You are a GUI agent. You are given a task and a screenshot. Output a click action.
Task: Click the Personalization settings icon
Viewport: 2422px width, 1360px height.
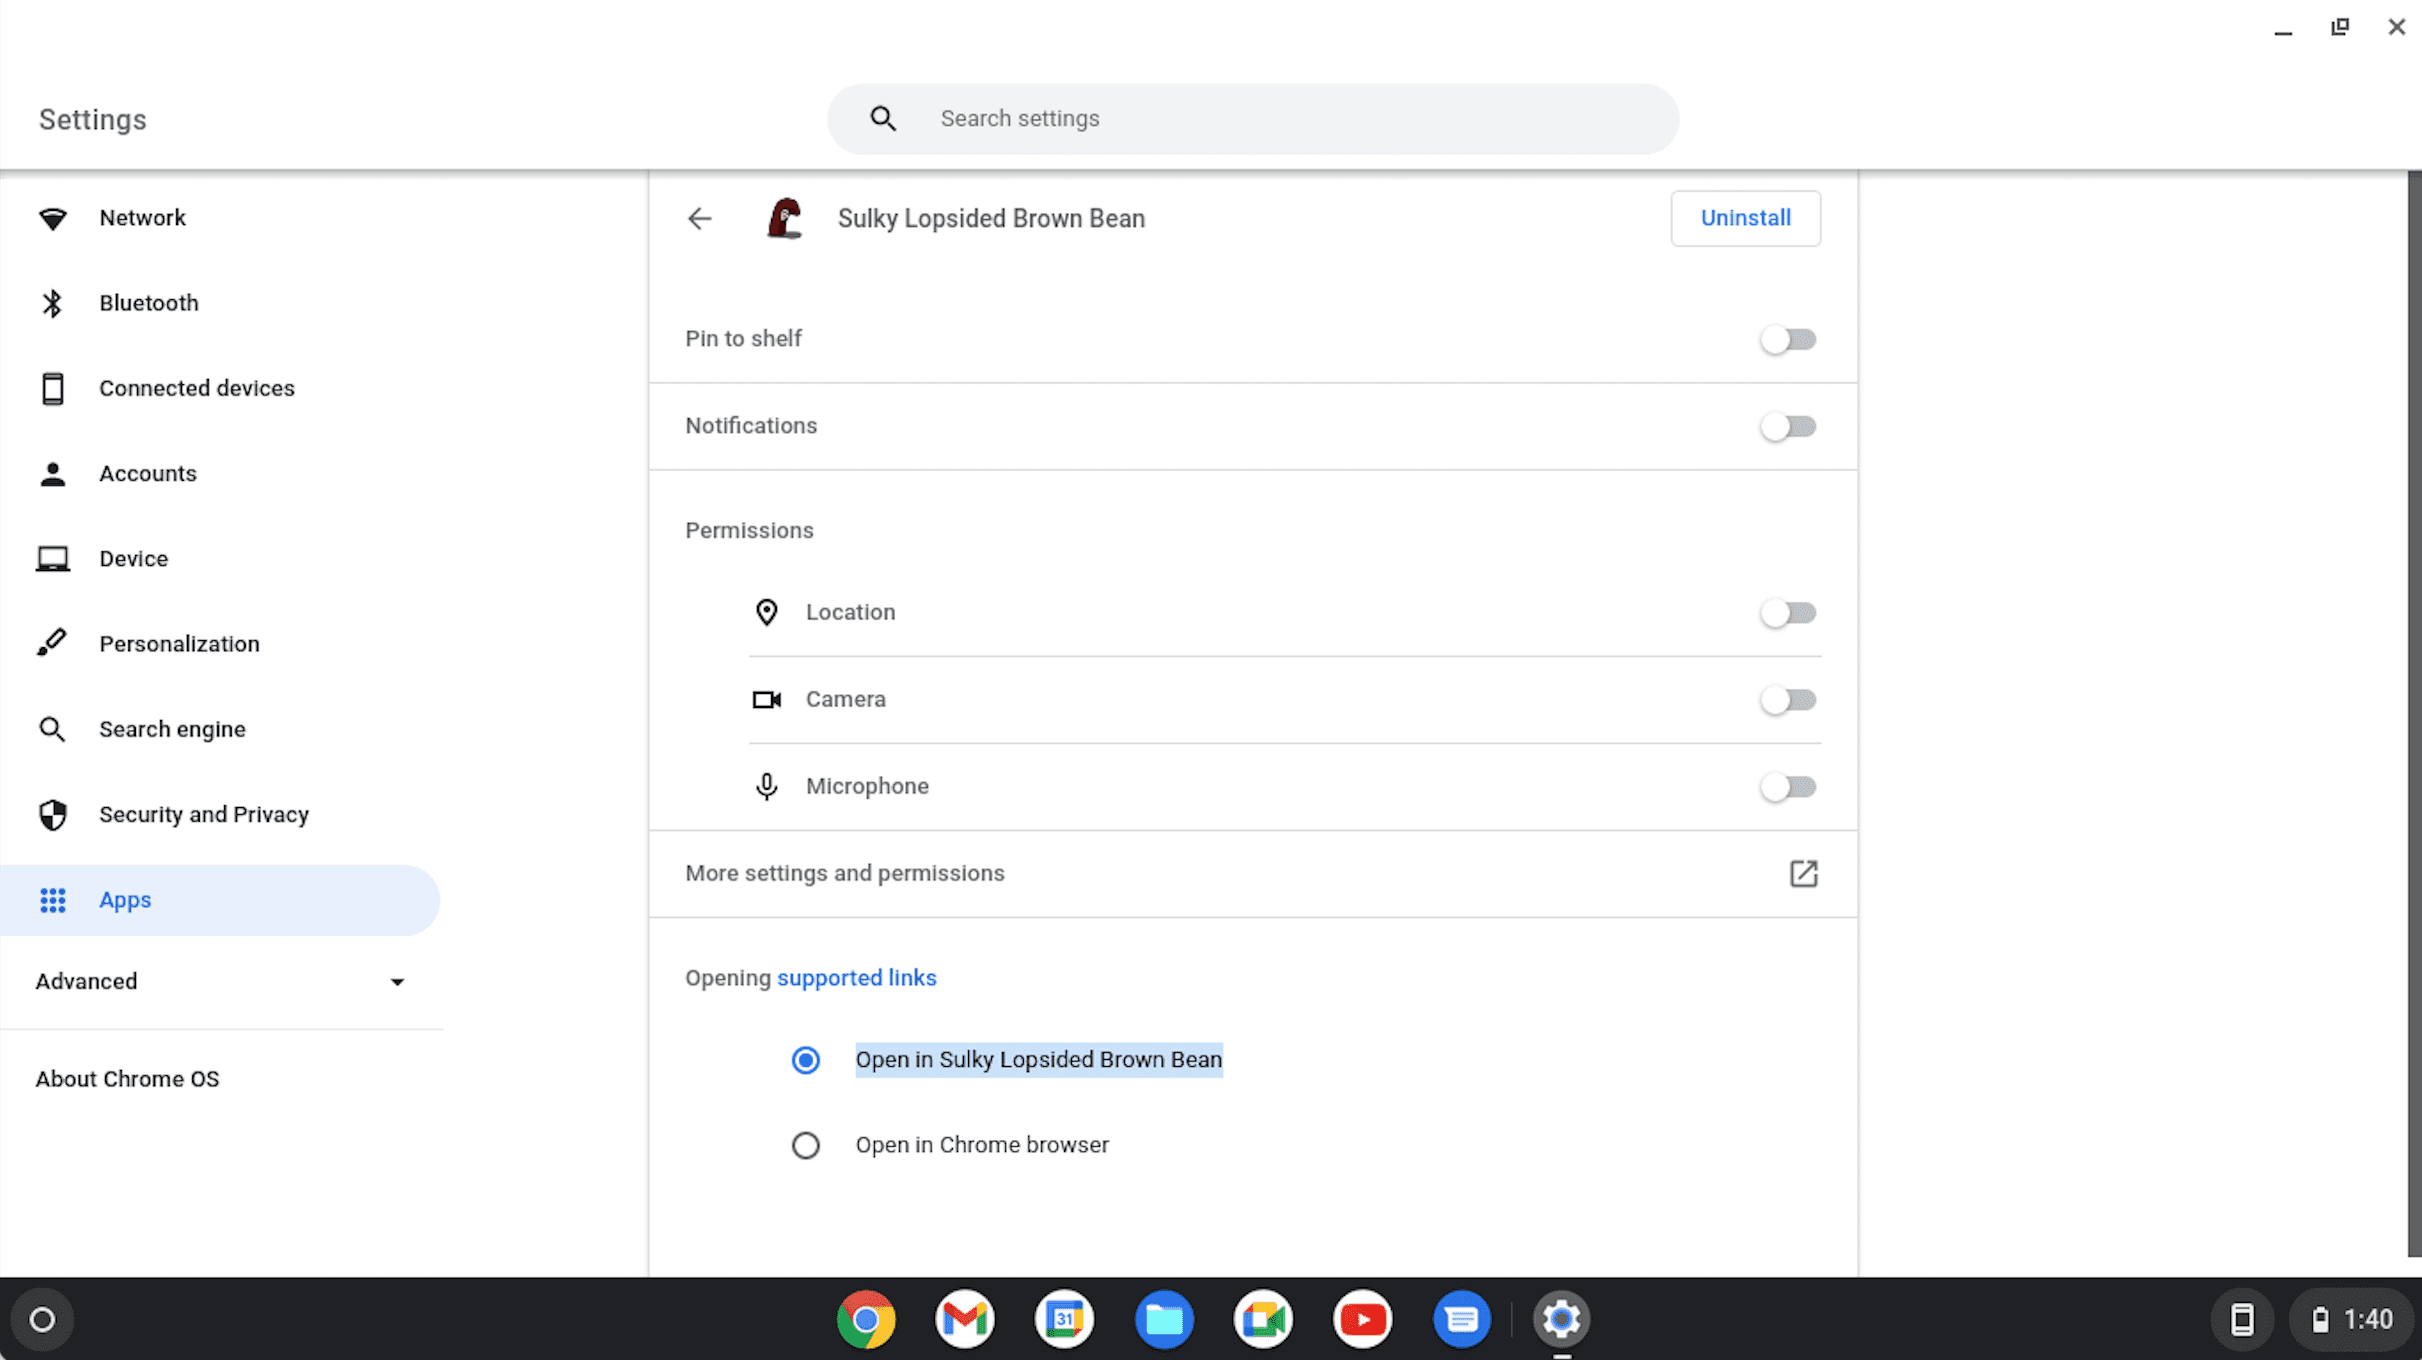point(53,643)
